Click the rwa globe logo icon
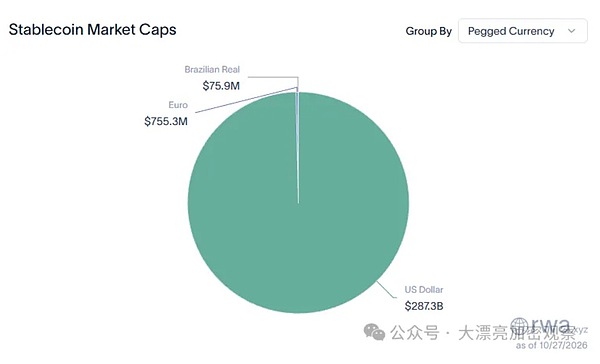The height and width of the screenshot is (364, 600). [x=520, y=326]
